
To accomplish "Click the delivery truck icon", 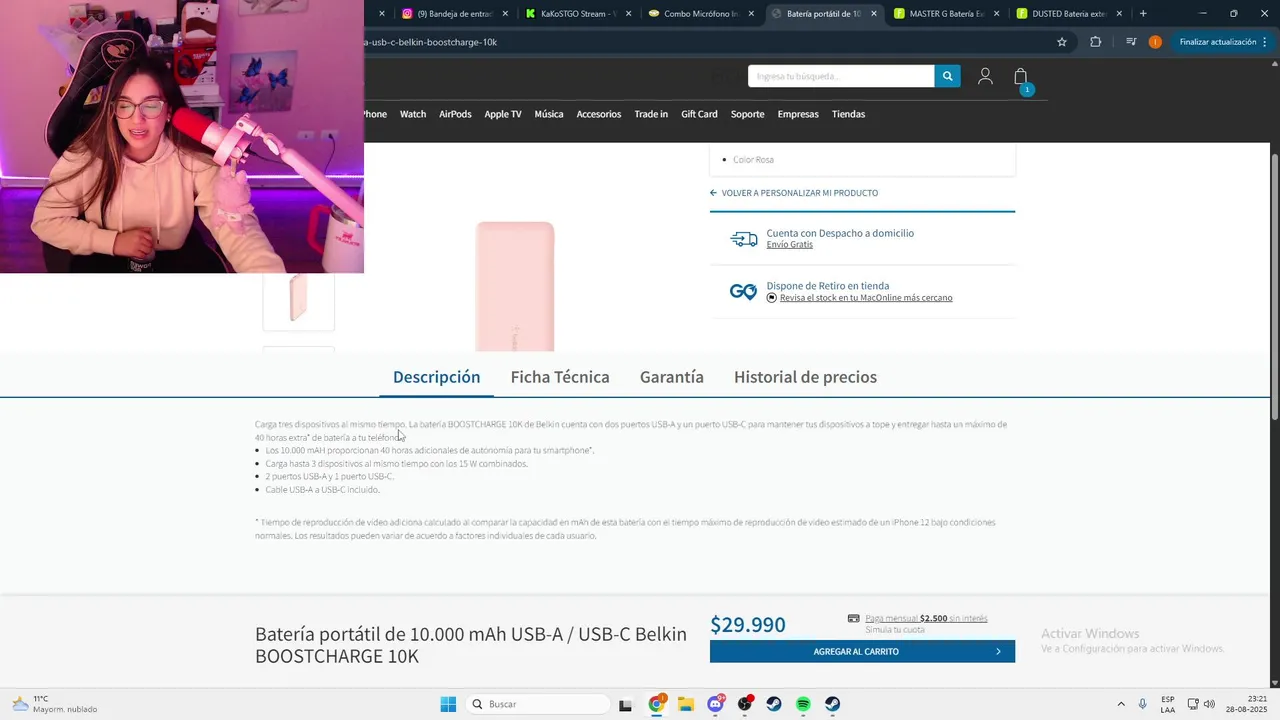I will pos(744,239).
